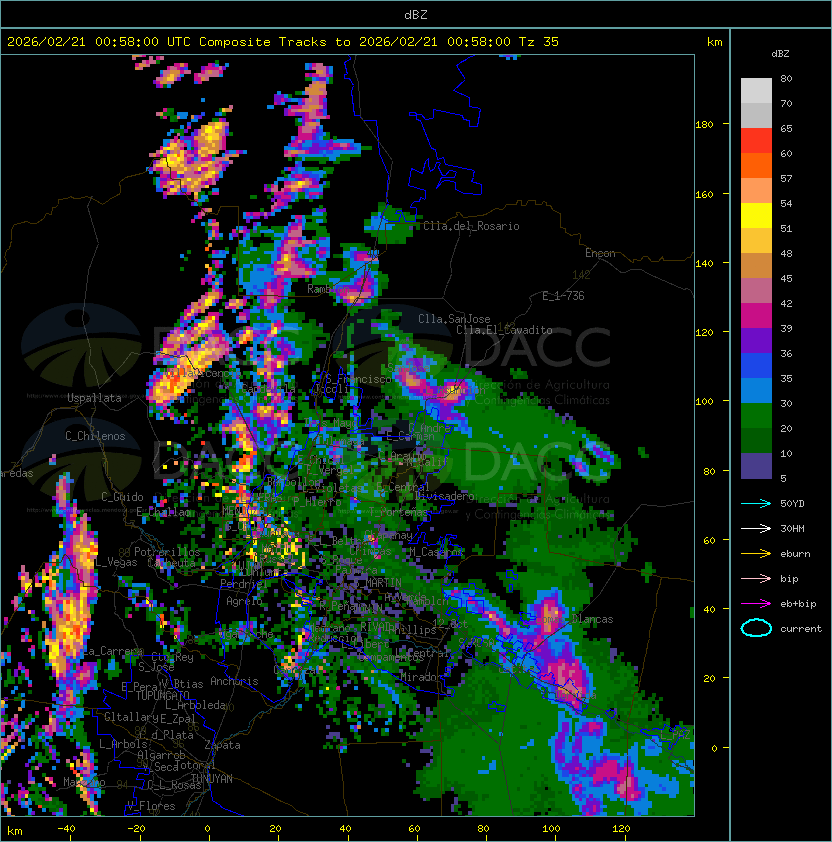Select the light gray swatch below 80 dBZ
Viewport: 832px width, 842px height.
point(756,91)
